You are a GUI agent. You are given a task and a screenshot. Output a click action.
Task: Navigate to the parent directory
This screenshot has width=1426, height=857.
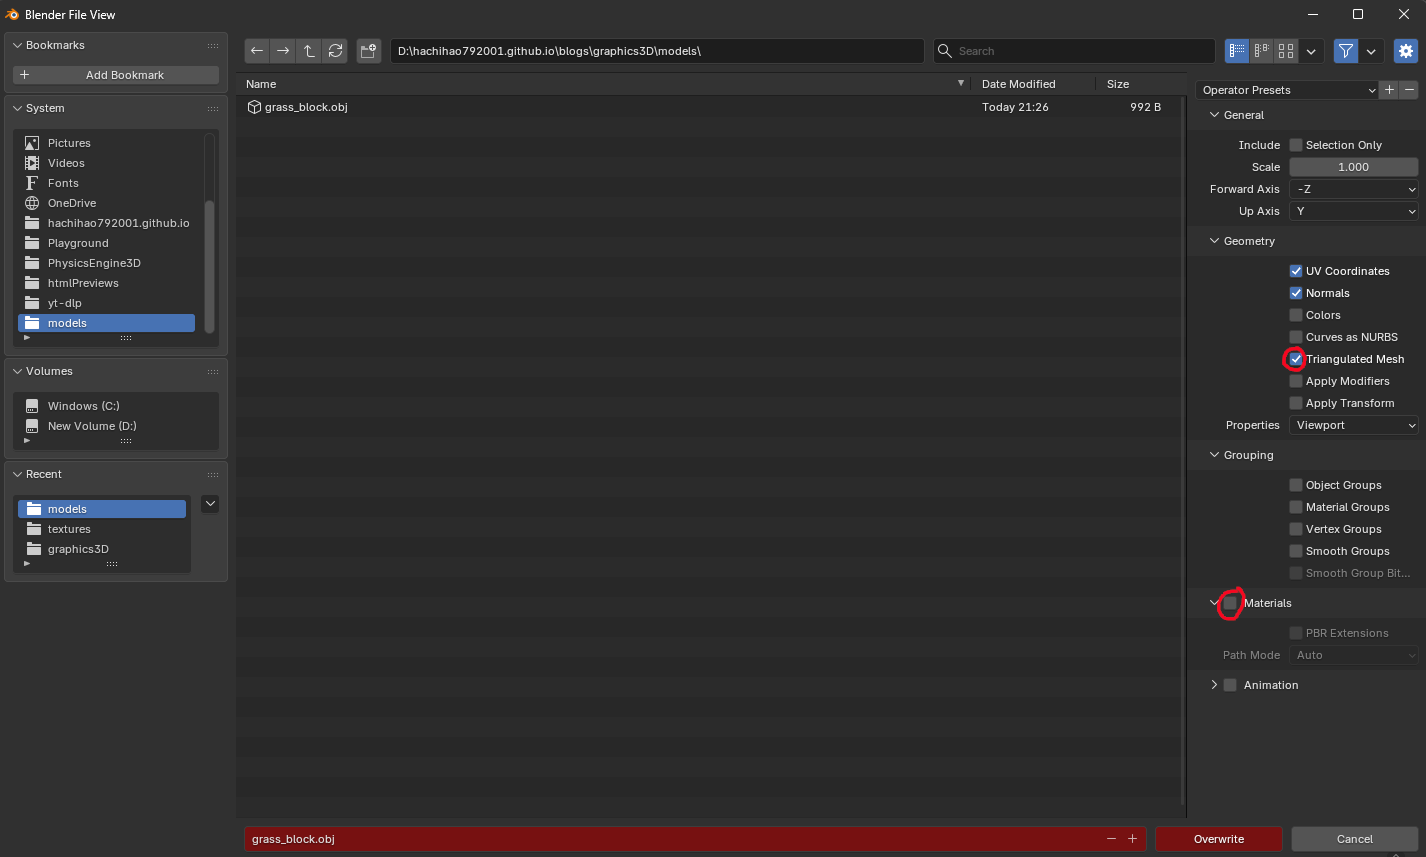(x=309, y=51)
